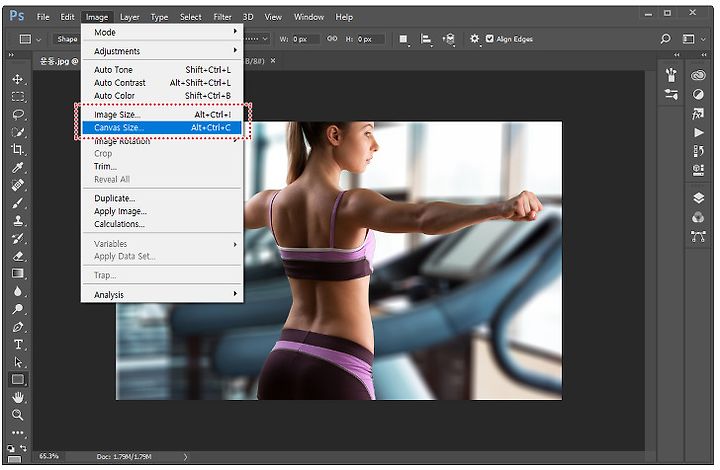Open the Paths panel icon
This screenshot has height=470, width=720.
click(698, 236)
